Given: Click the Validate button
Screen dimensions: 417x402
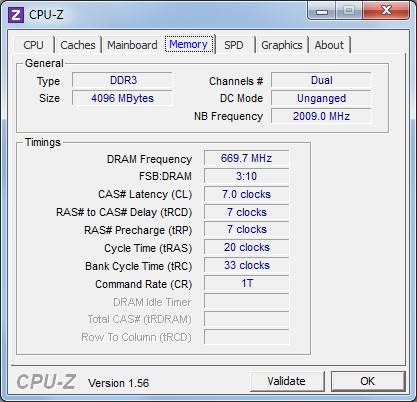Looking at the screenshot, I should (x=287, y=381).
